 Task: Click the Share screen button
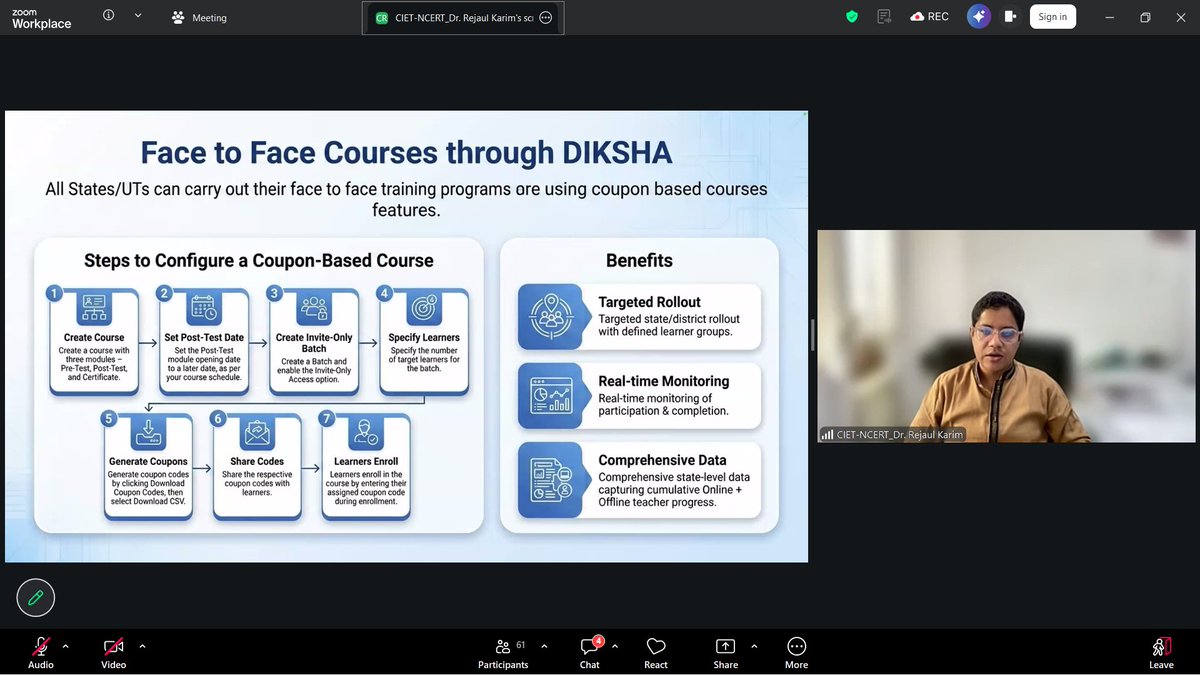[x=726, y=652]
